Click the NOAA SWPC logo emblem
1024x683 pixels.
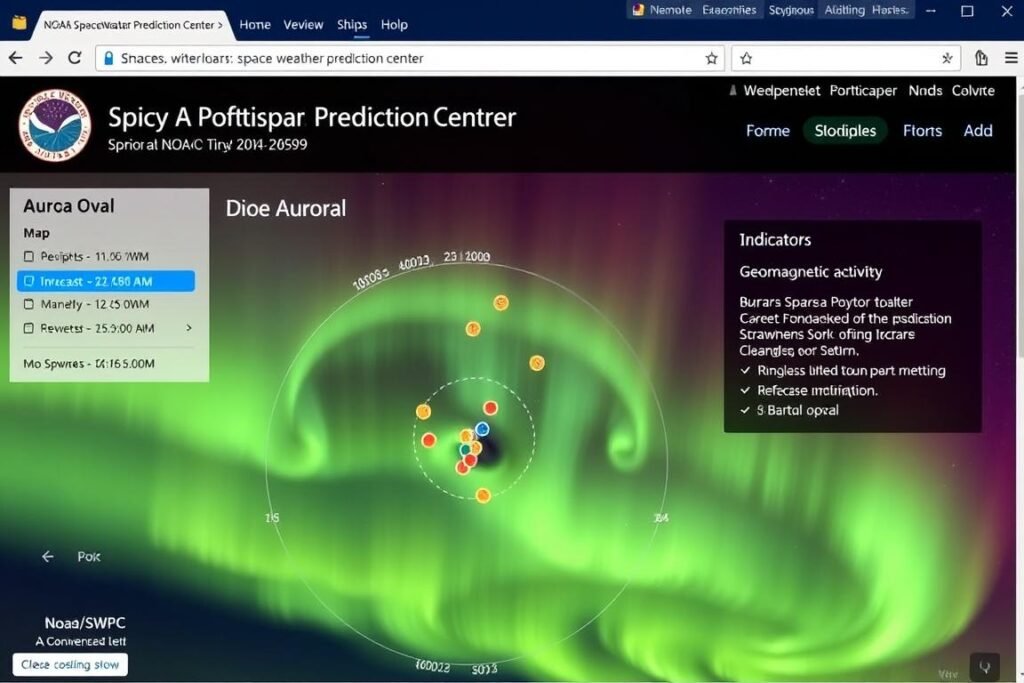tap(55, 126)
